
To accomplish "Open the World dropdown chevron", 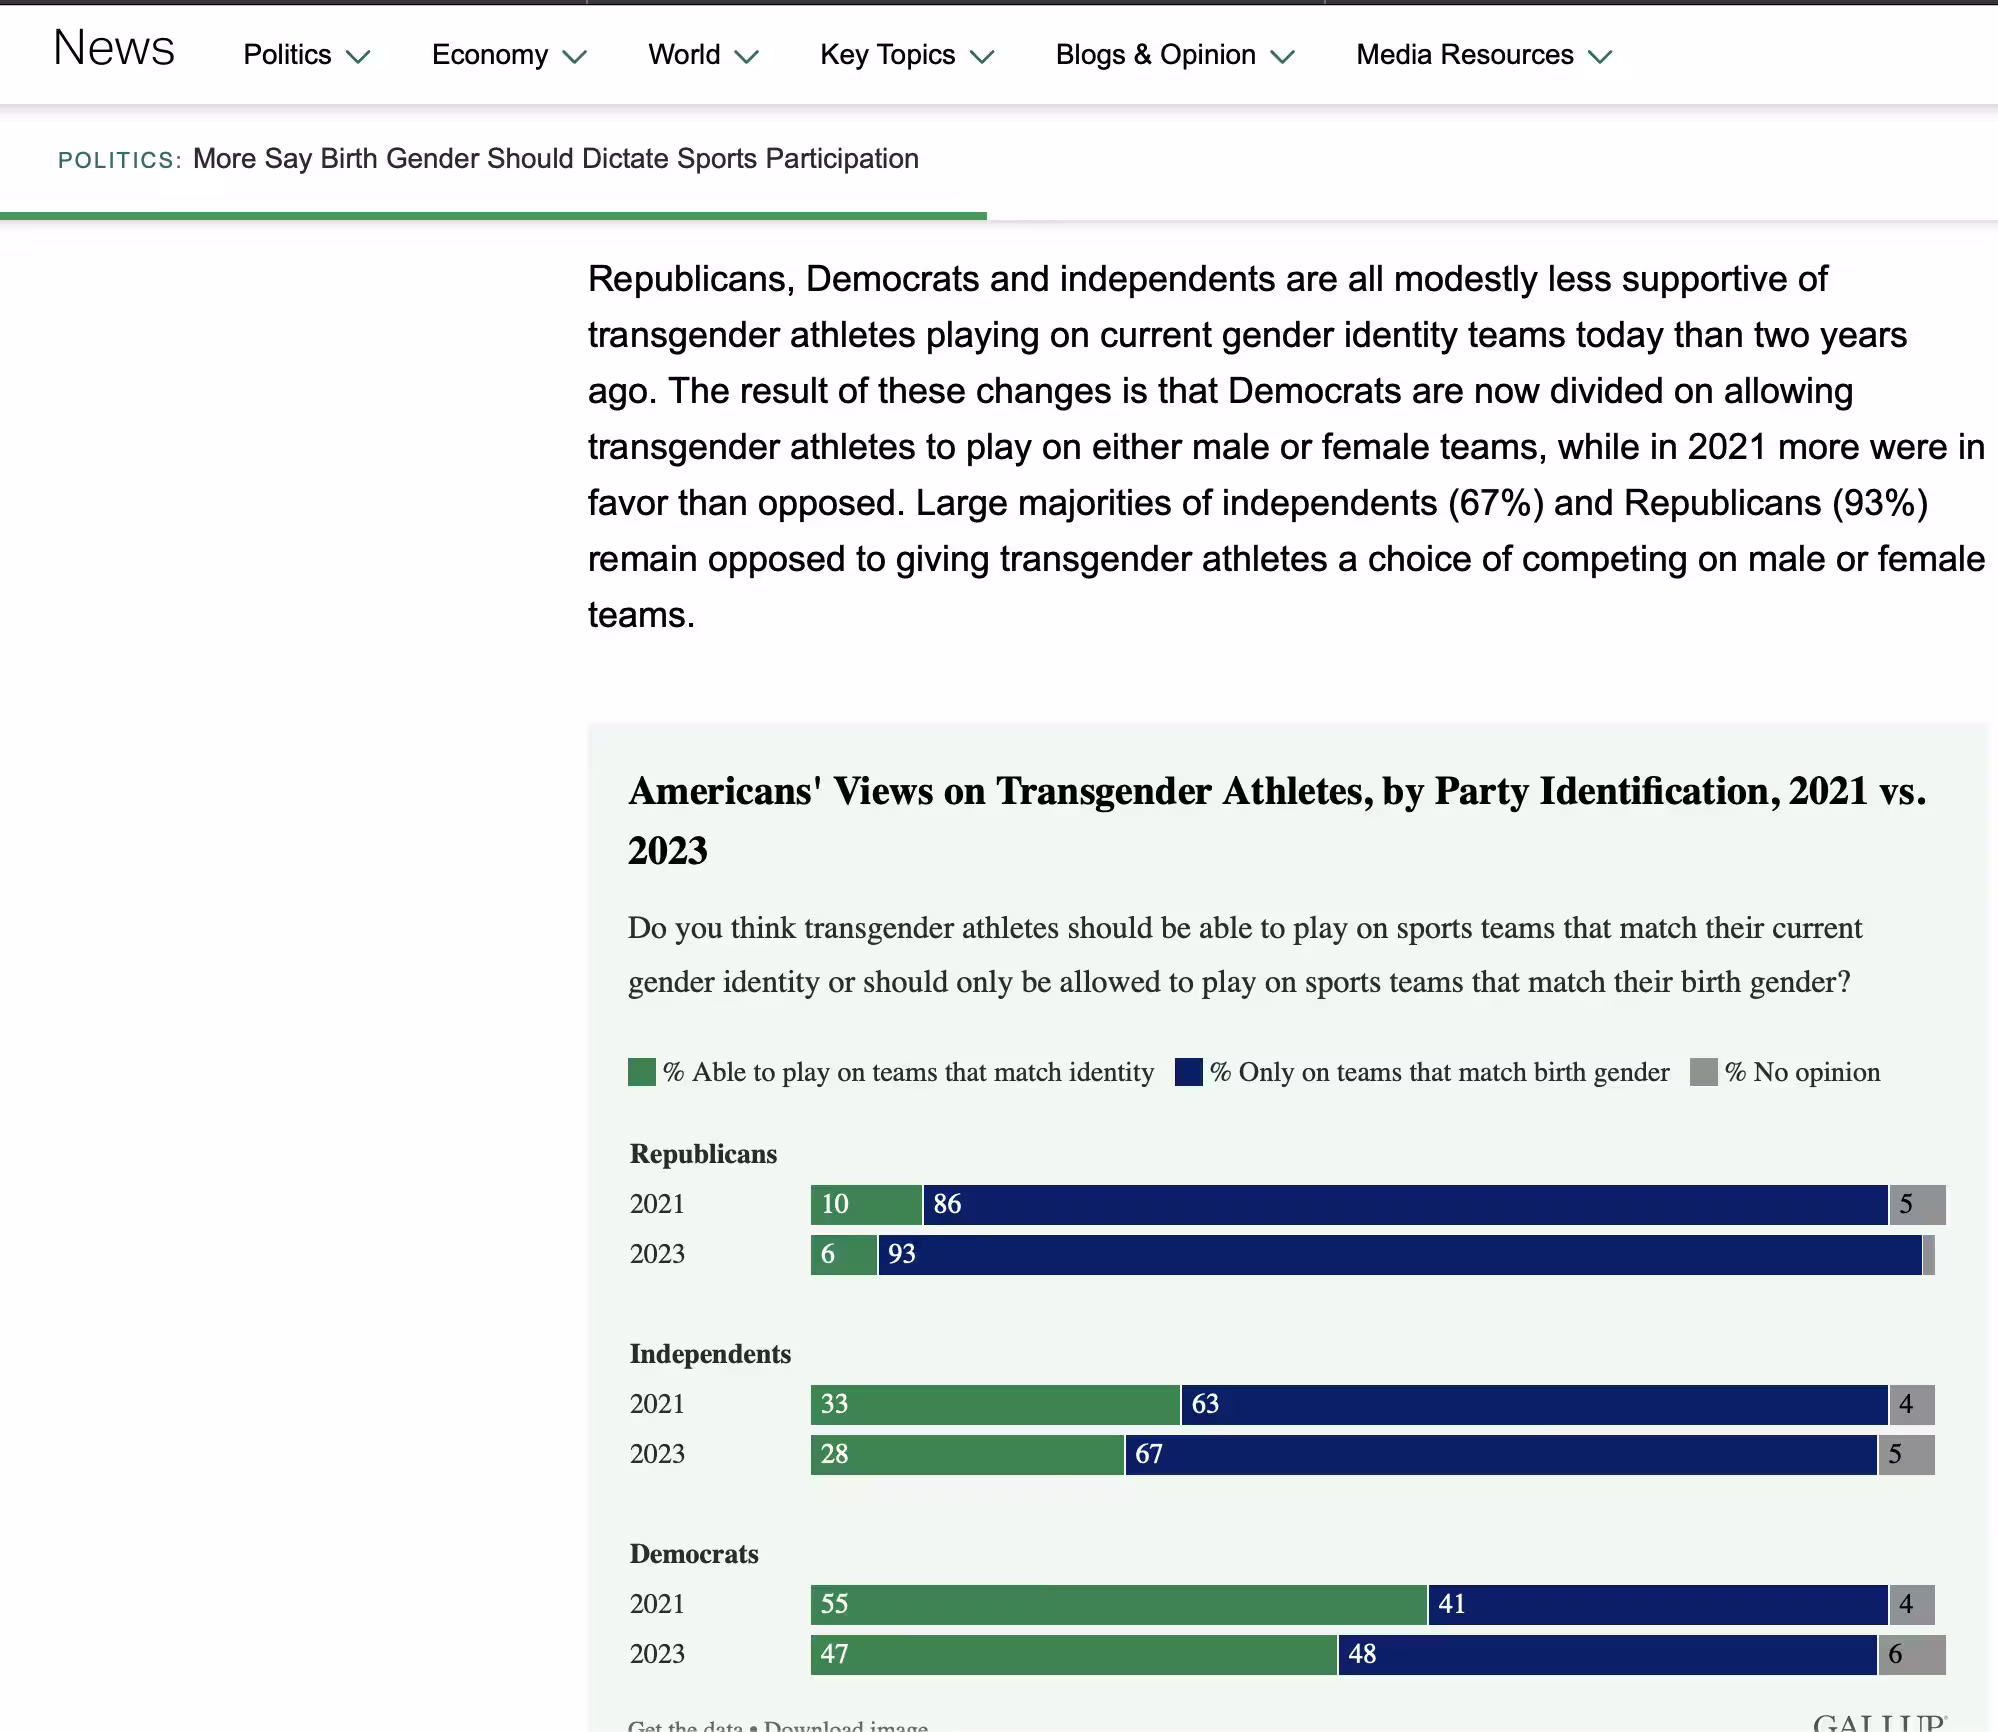I will (746, 57).
